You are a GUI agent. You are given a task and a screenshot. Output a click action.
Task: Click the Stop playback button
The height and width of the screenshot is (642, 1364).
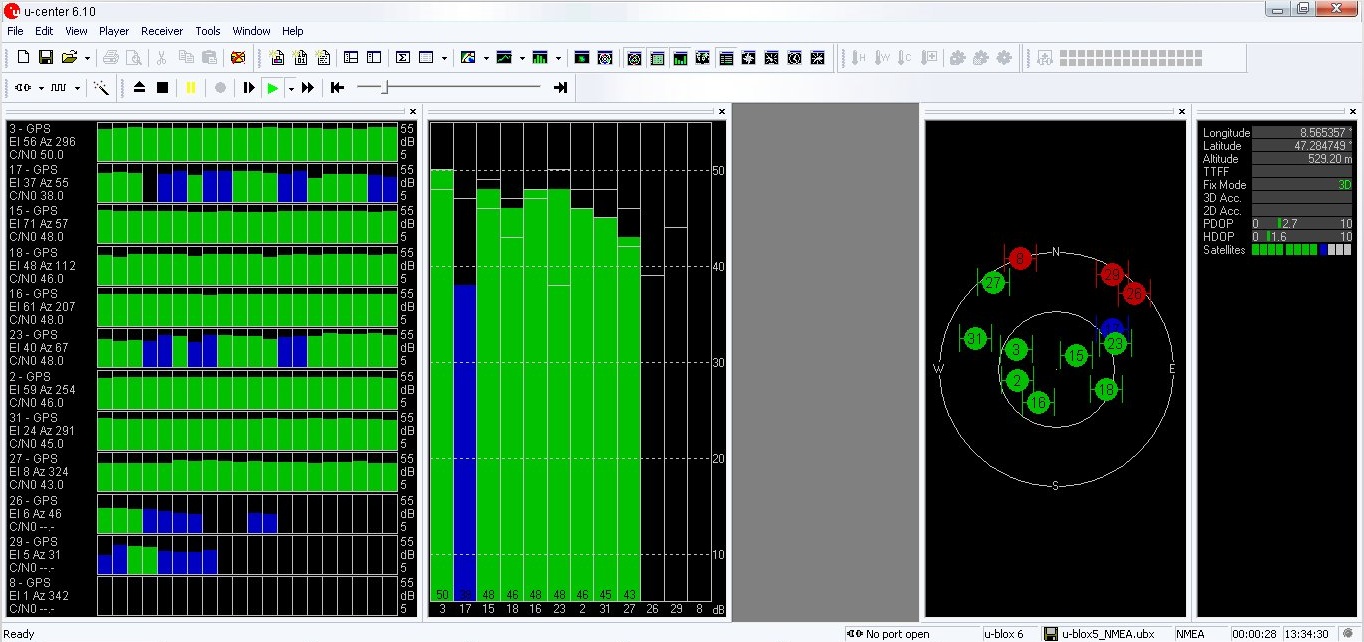tap(162, 88)
